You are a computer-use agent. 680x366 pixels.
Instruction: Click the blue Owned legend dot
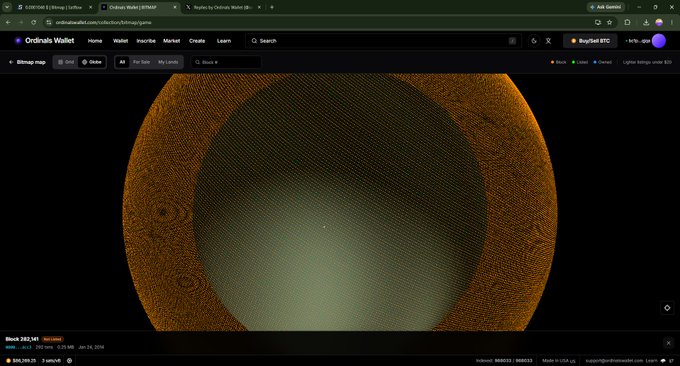tap(595, 62)
